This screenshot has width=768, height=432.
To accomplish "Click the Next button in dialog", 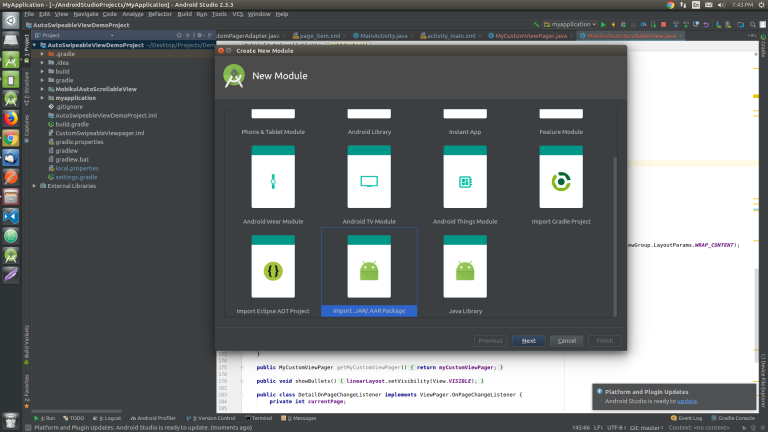I will [529, 340].
